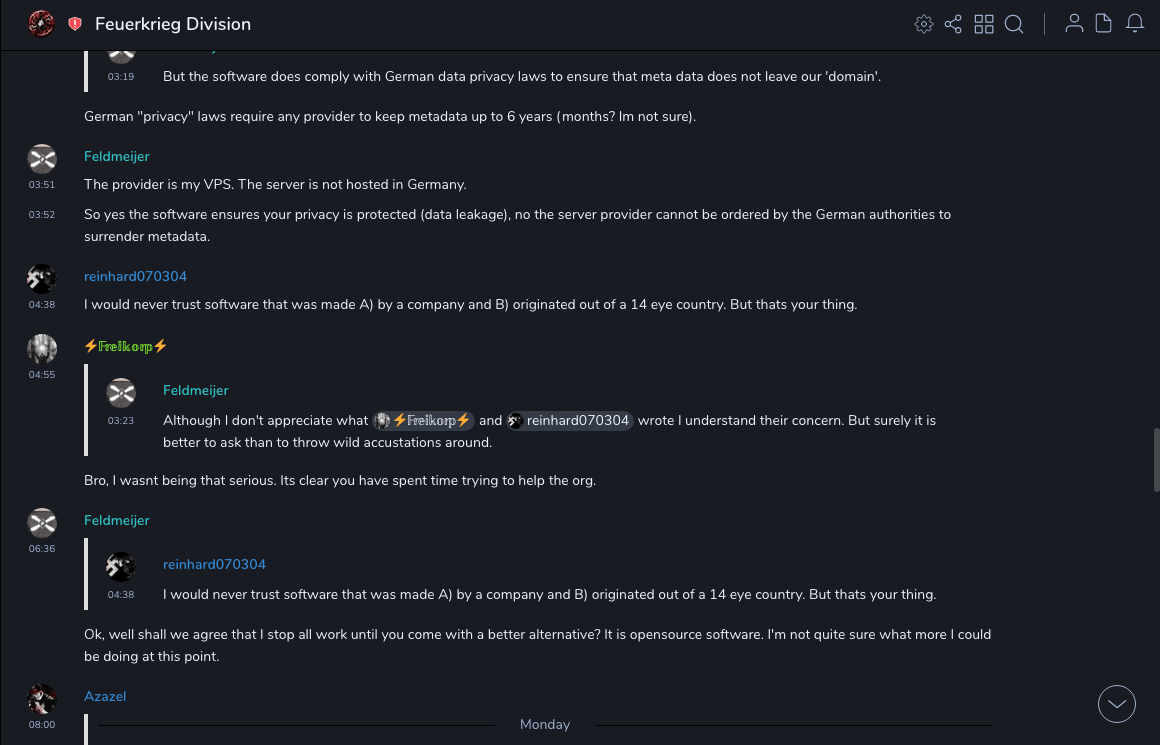Open notifications bell icon
The image size is (1160, 745).
tap(1135, 24)
